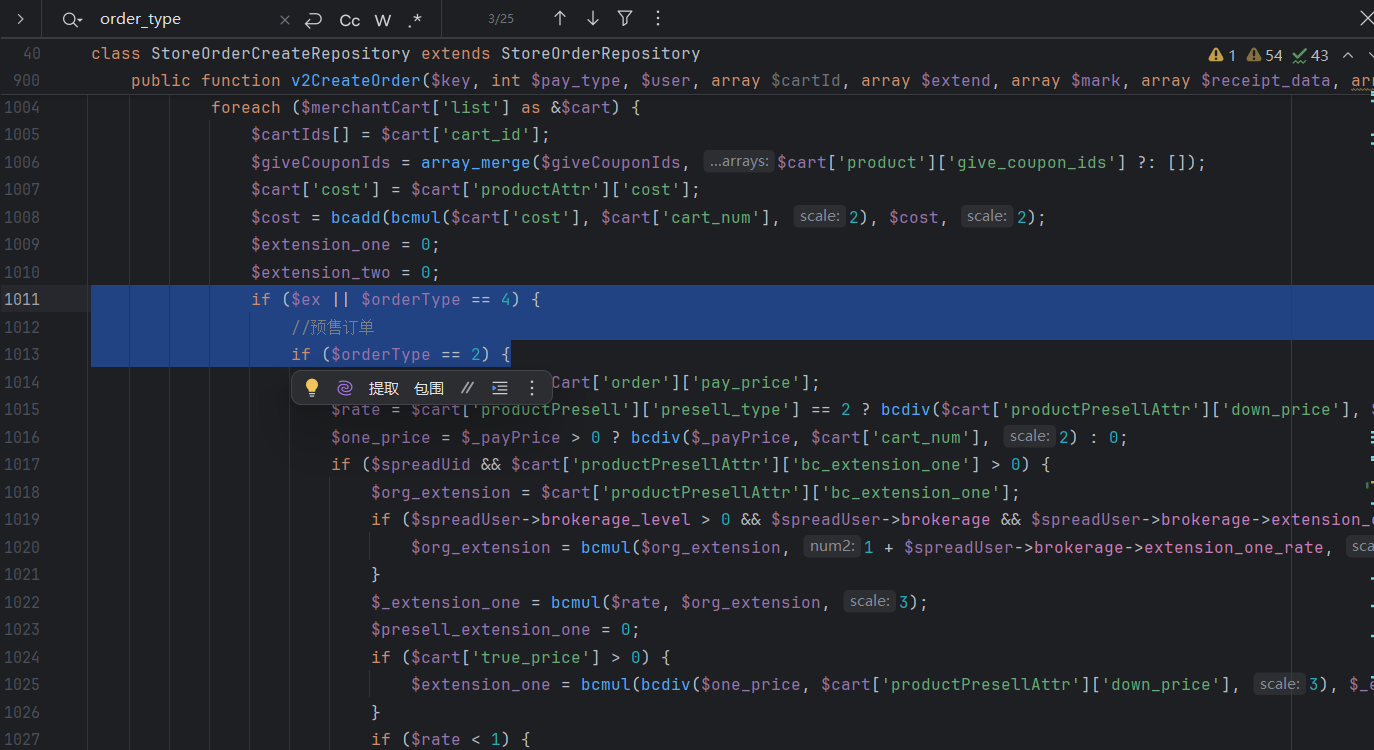Toggle Match Case (Cc) option
This screenshot has width=1374, height=750.
click(x=350, y=19)
